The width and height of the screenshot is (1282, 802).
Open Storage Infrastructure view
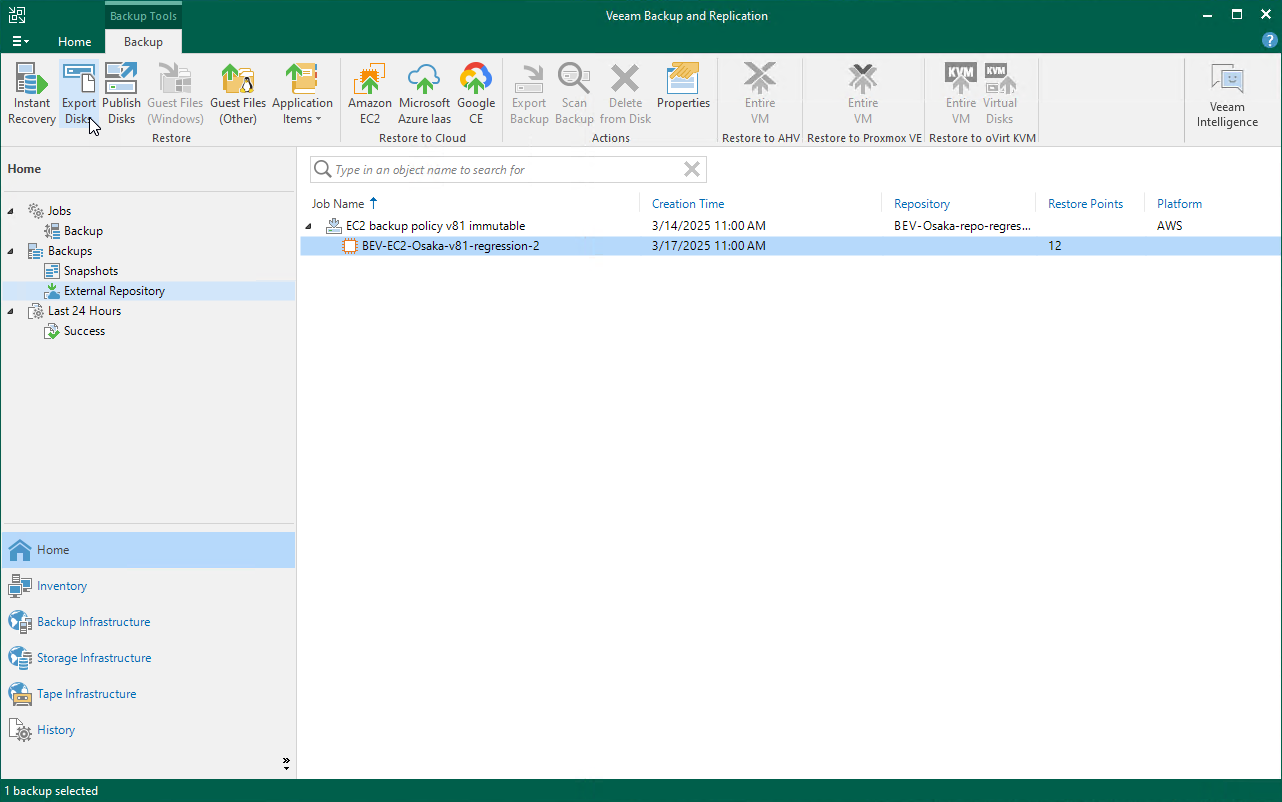(x=148, y=658)
